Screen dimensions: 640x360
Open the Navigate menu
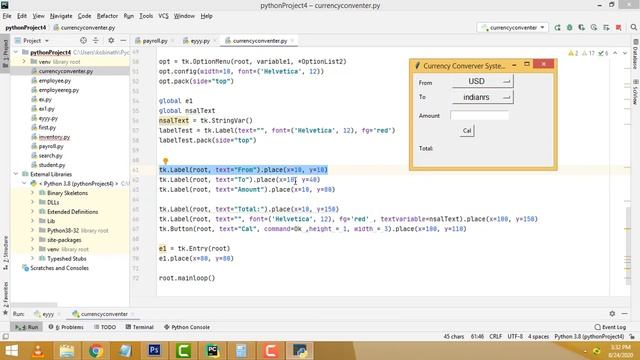pos(61,16)
